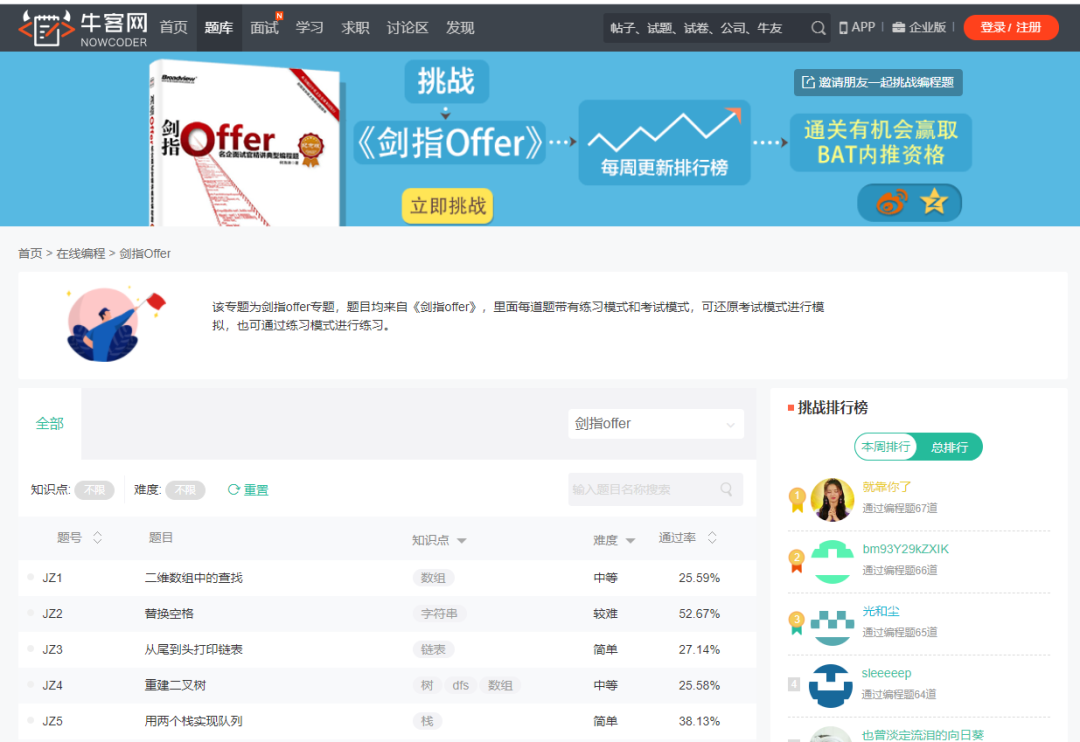Click the magnifier in the problem-name search box
This screenshot has width=1080, height=742.
(726, 489)
